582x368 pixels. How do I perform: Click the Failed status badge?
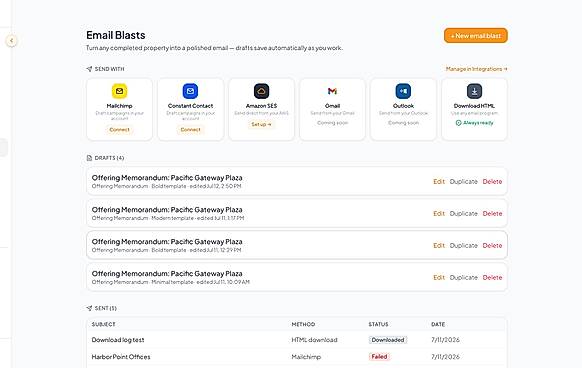point(379,357)
